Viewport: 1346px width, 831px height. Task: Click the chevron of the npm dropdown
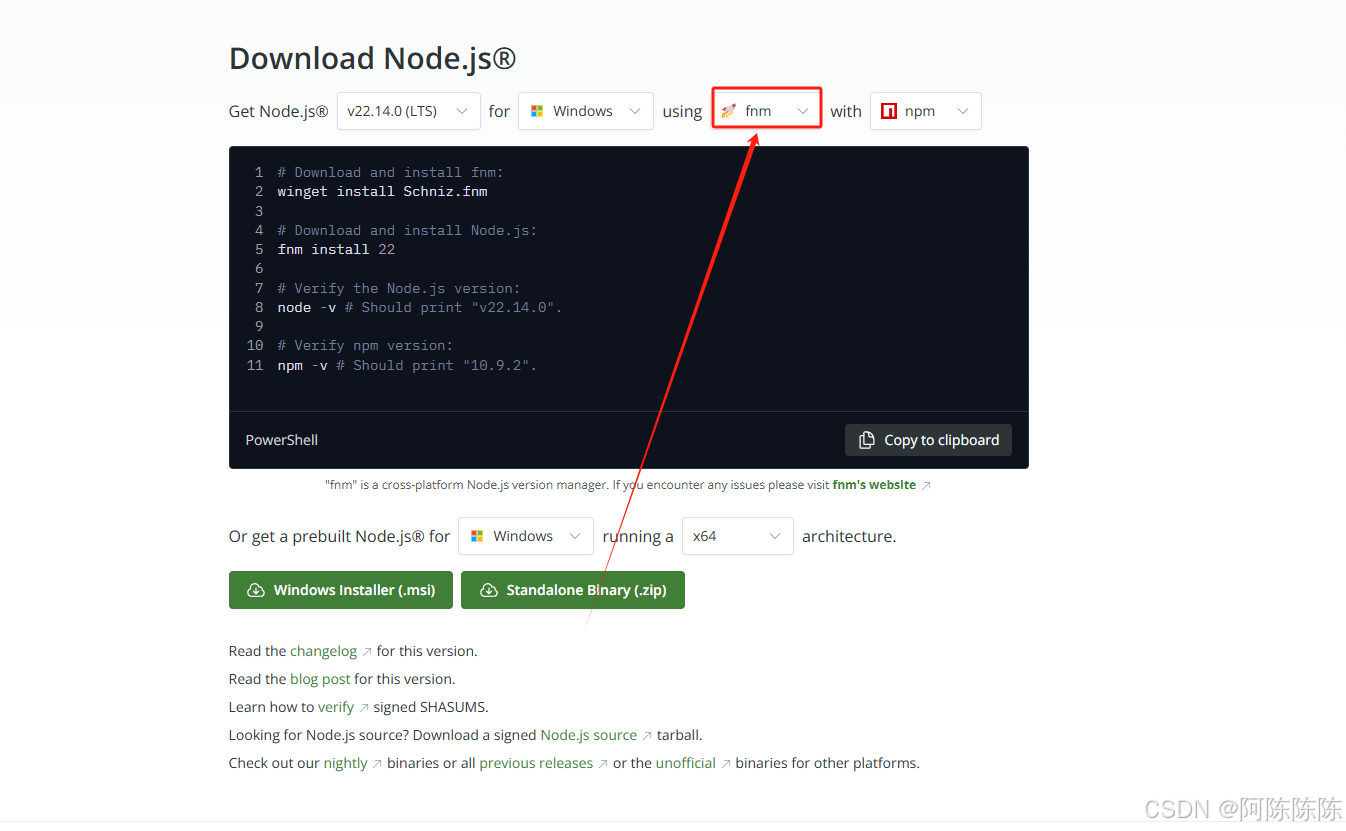963,111
